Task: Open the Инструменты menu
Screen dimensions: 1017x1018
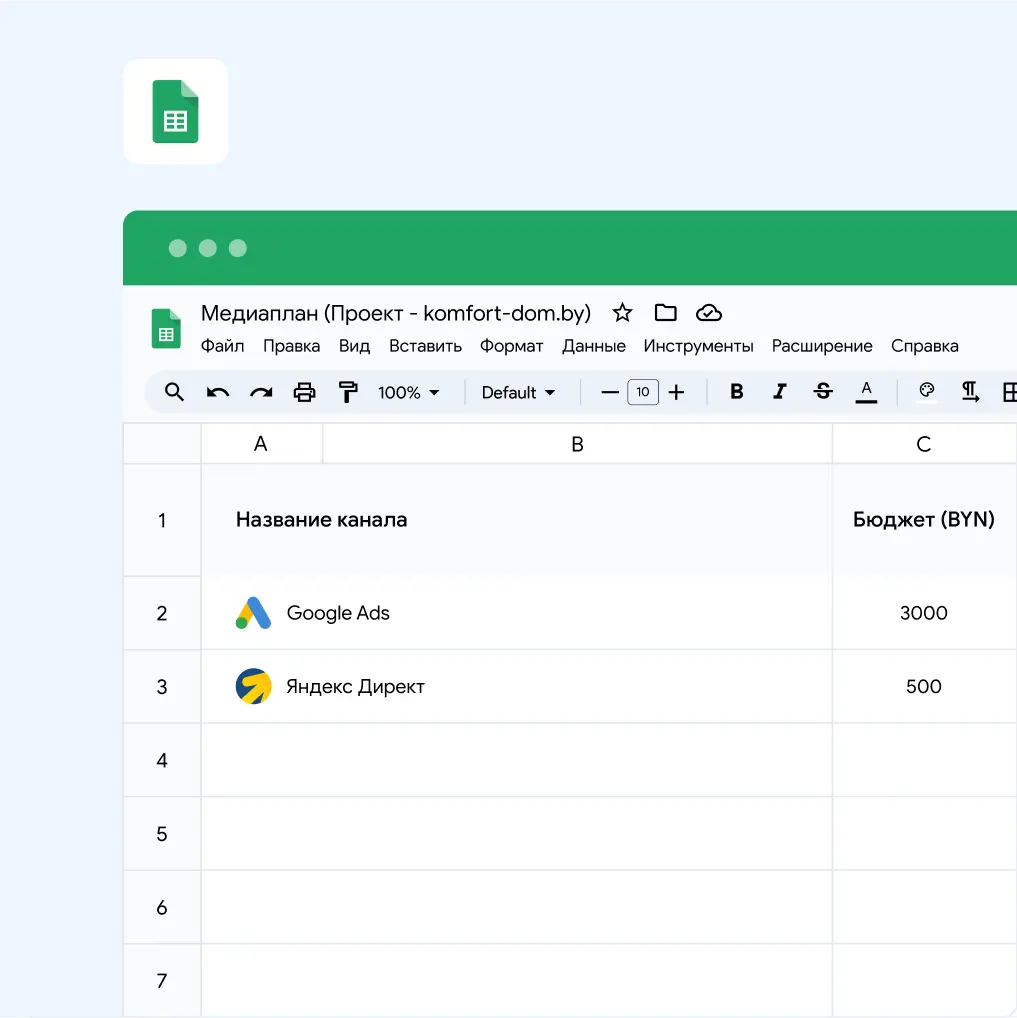Action: (698, 346)
